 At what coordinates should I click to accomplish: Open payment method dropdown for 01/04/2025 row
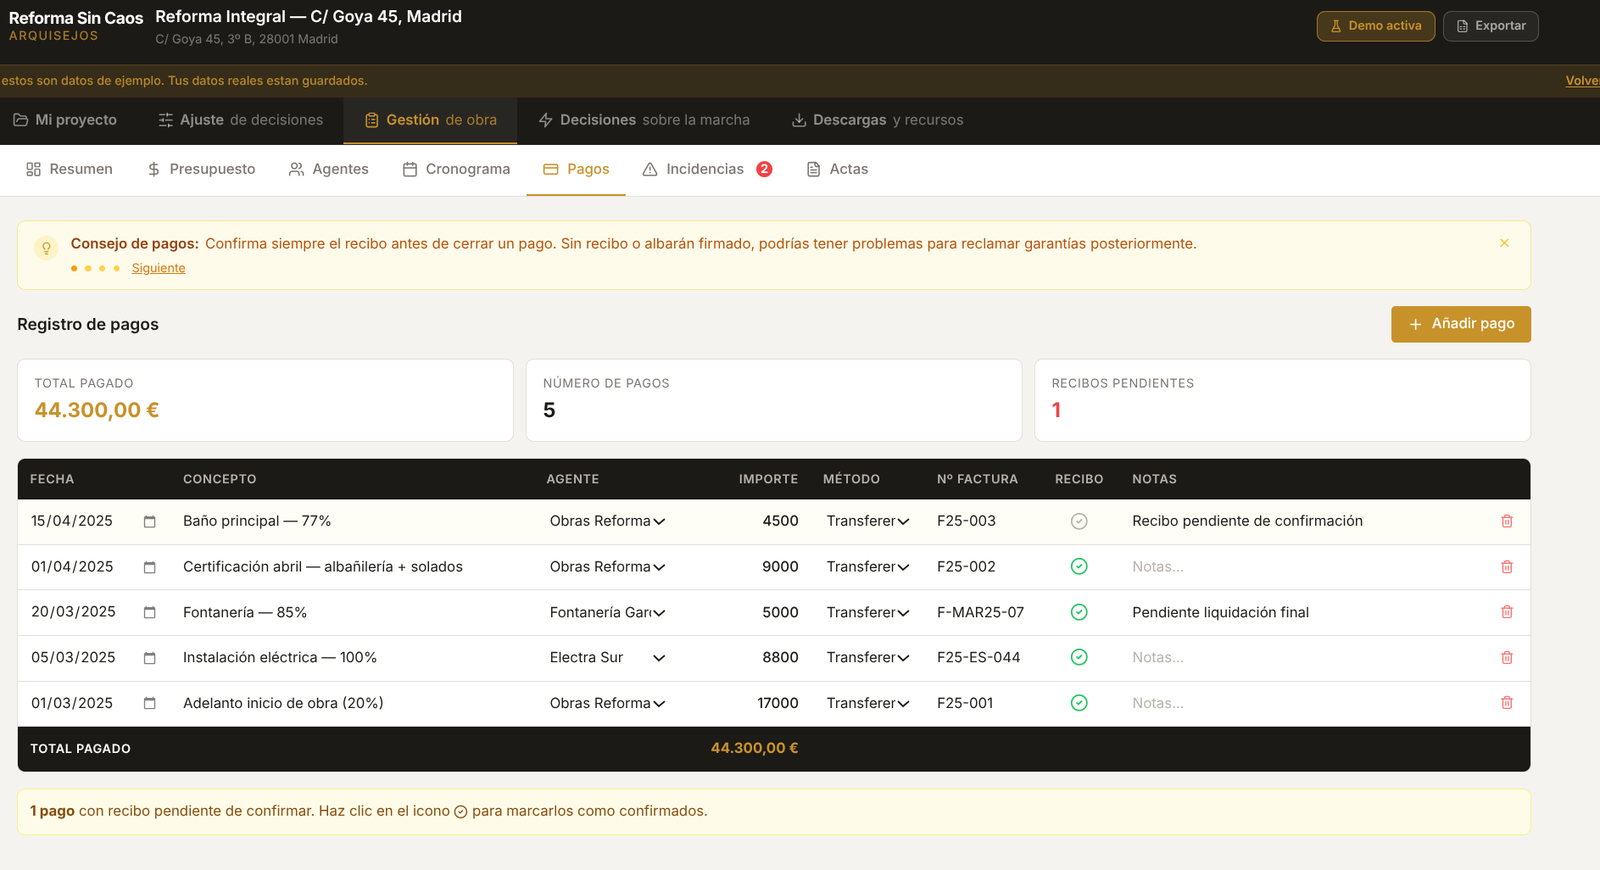pyautogui.click(x=868, y=566)
